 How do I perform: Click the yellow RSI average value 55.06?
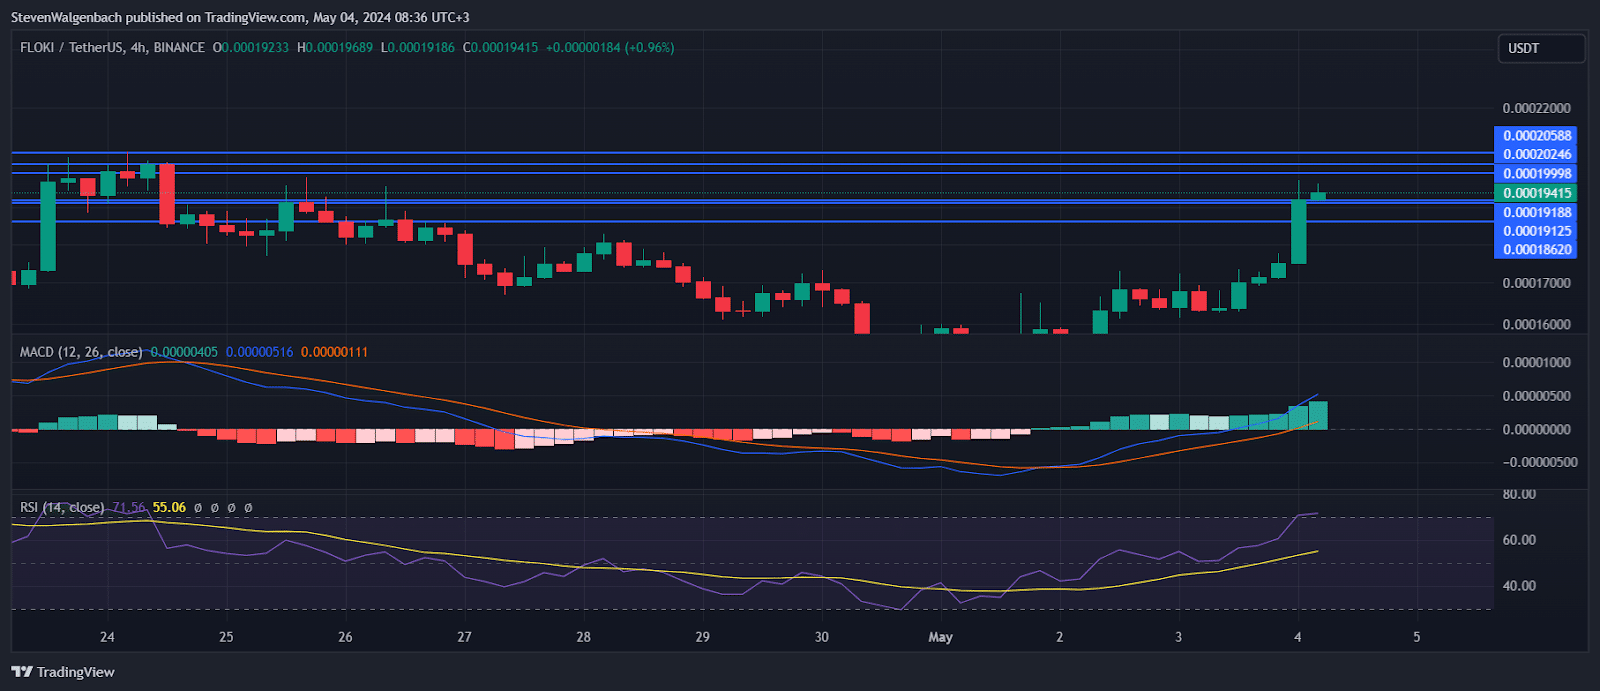point(169,507)
